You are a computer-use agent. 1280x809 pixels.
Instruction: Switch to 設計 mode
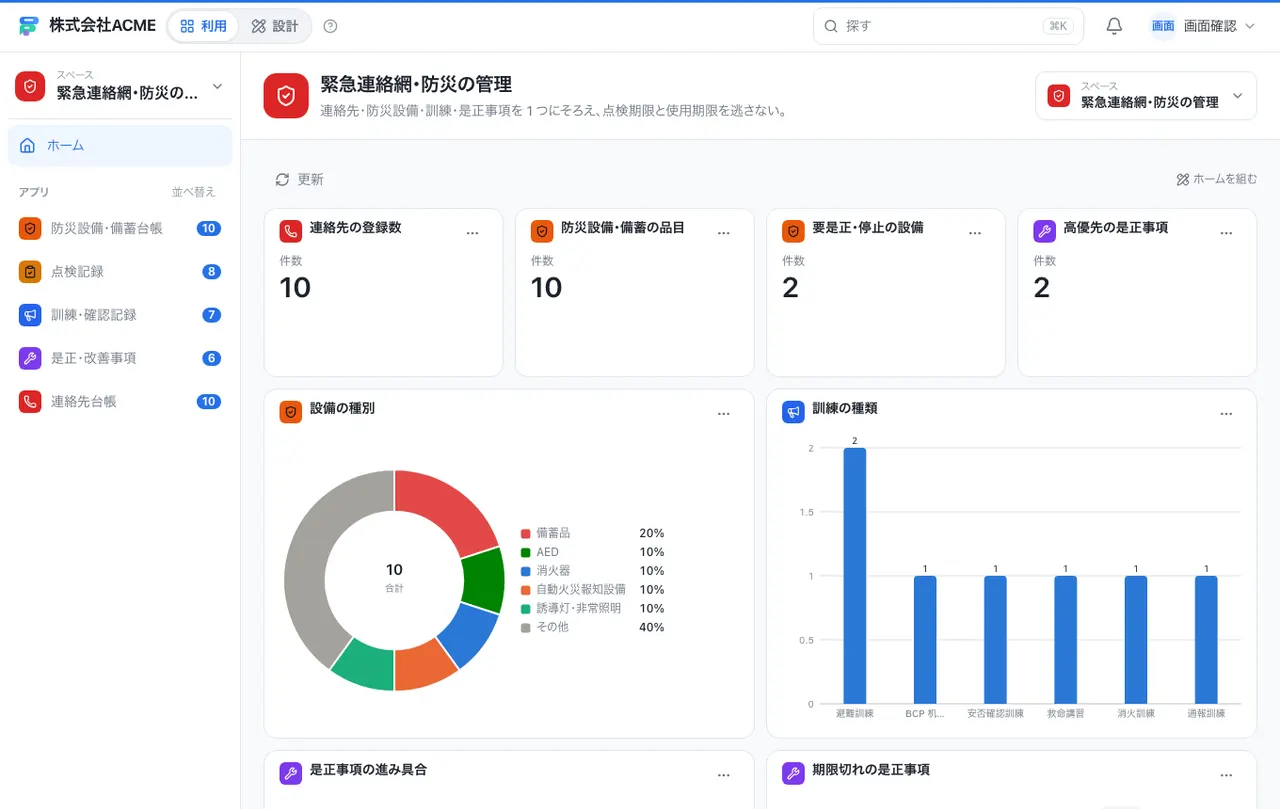point(275,26)
